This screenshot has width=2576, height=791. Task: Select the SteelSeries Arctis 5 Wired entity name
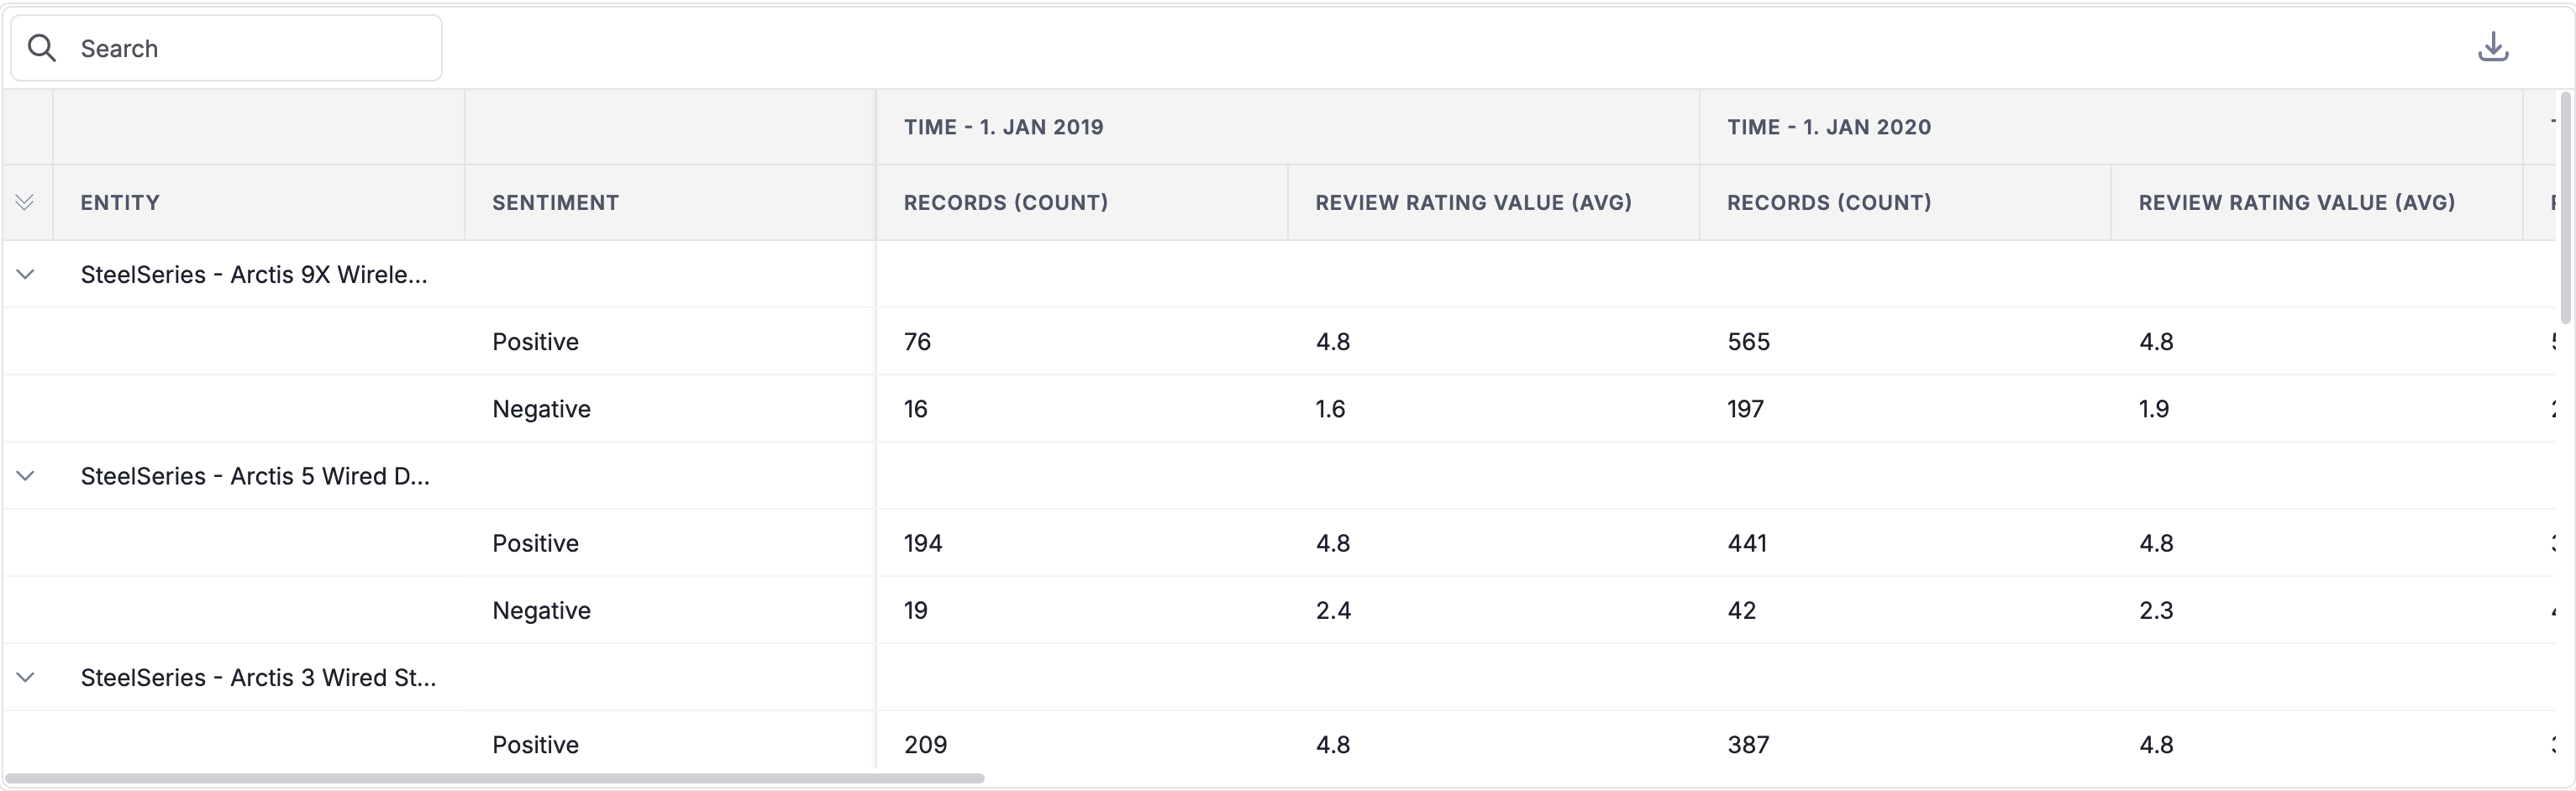click(x=255, y=476)
